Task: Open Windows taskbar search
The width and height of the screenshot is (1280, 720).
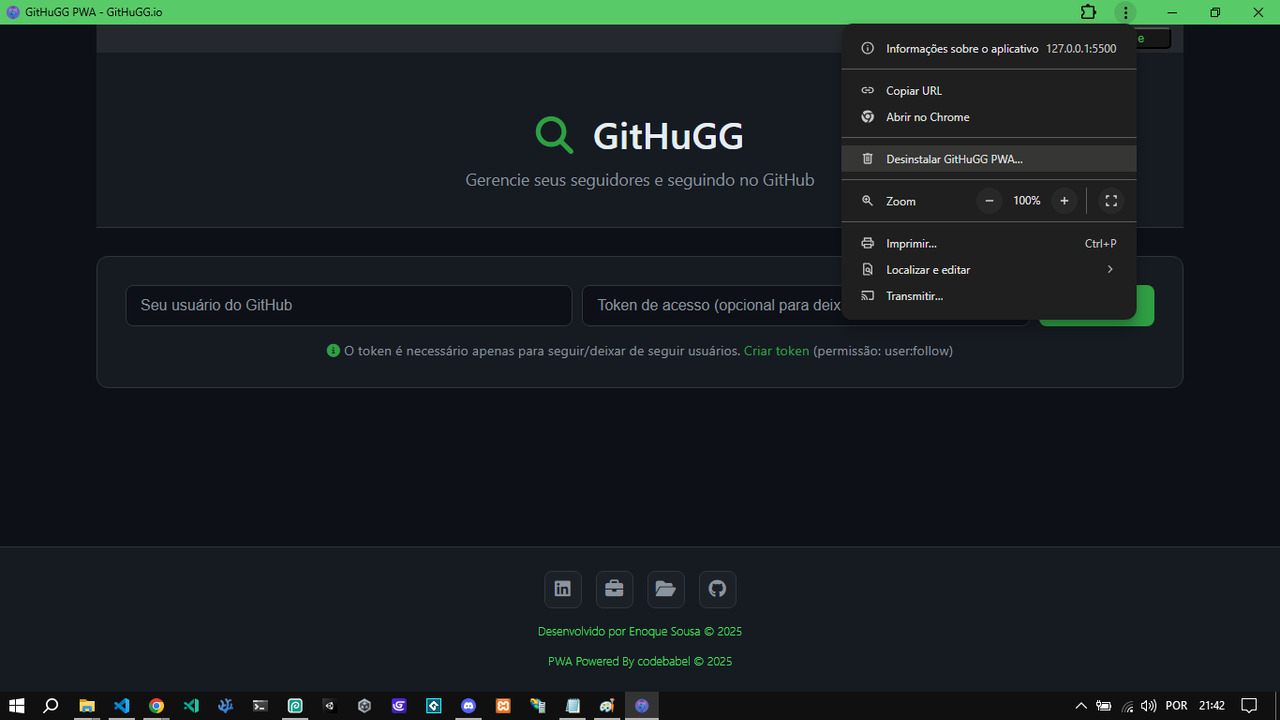Action: [x=52, y=705]
